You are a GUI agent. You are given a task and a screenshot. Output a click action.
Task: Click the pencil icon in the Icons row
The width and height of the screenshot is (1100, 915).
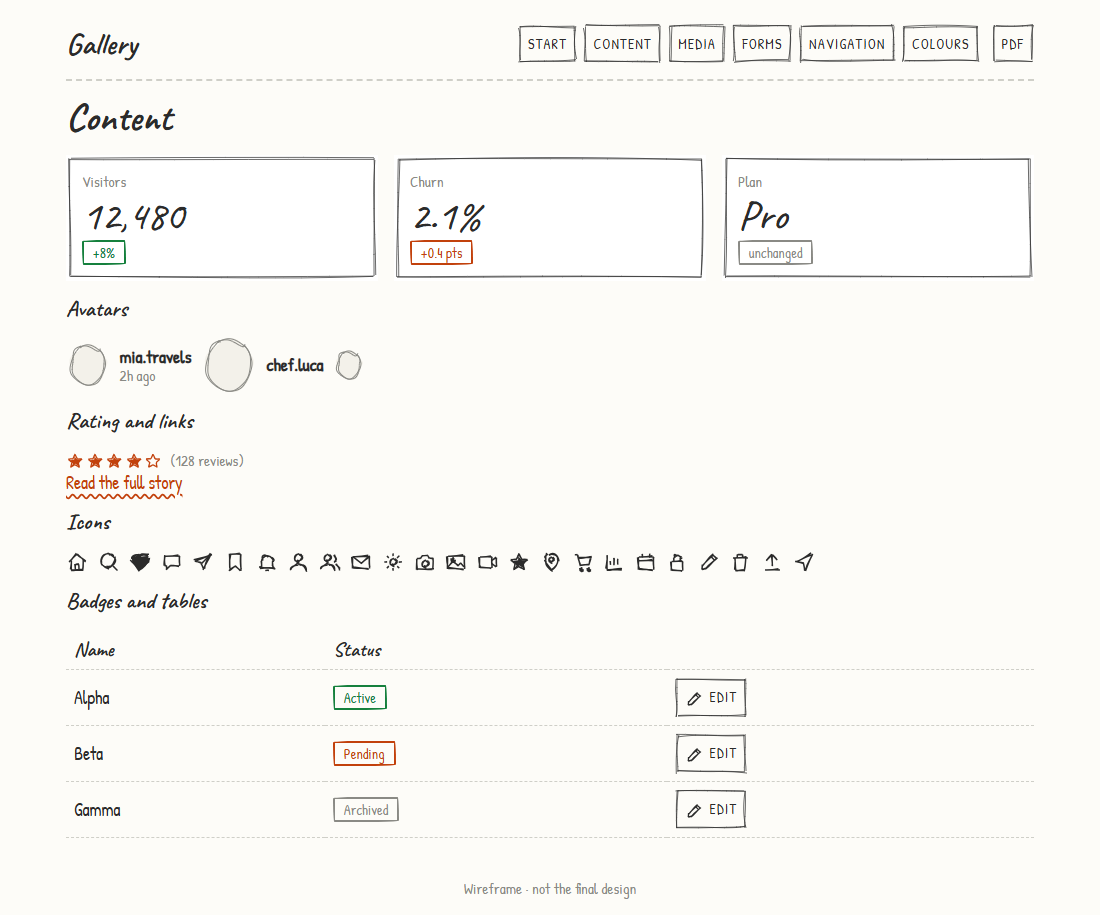(709, 562)
